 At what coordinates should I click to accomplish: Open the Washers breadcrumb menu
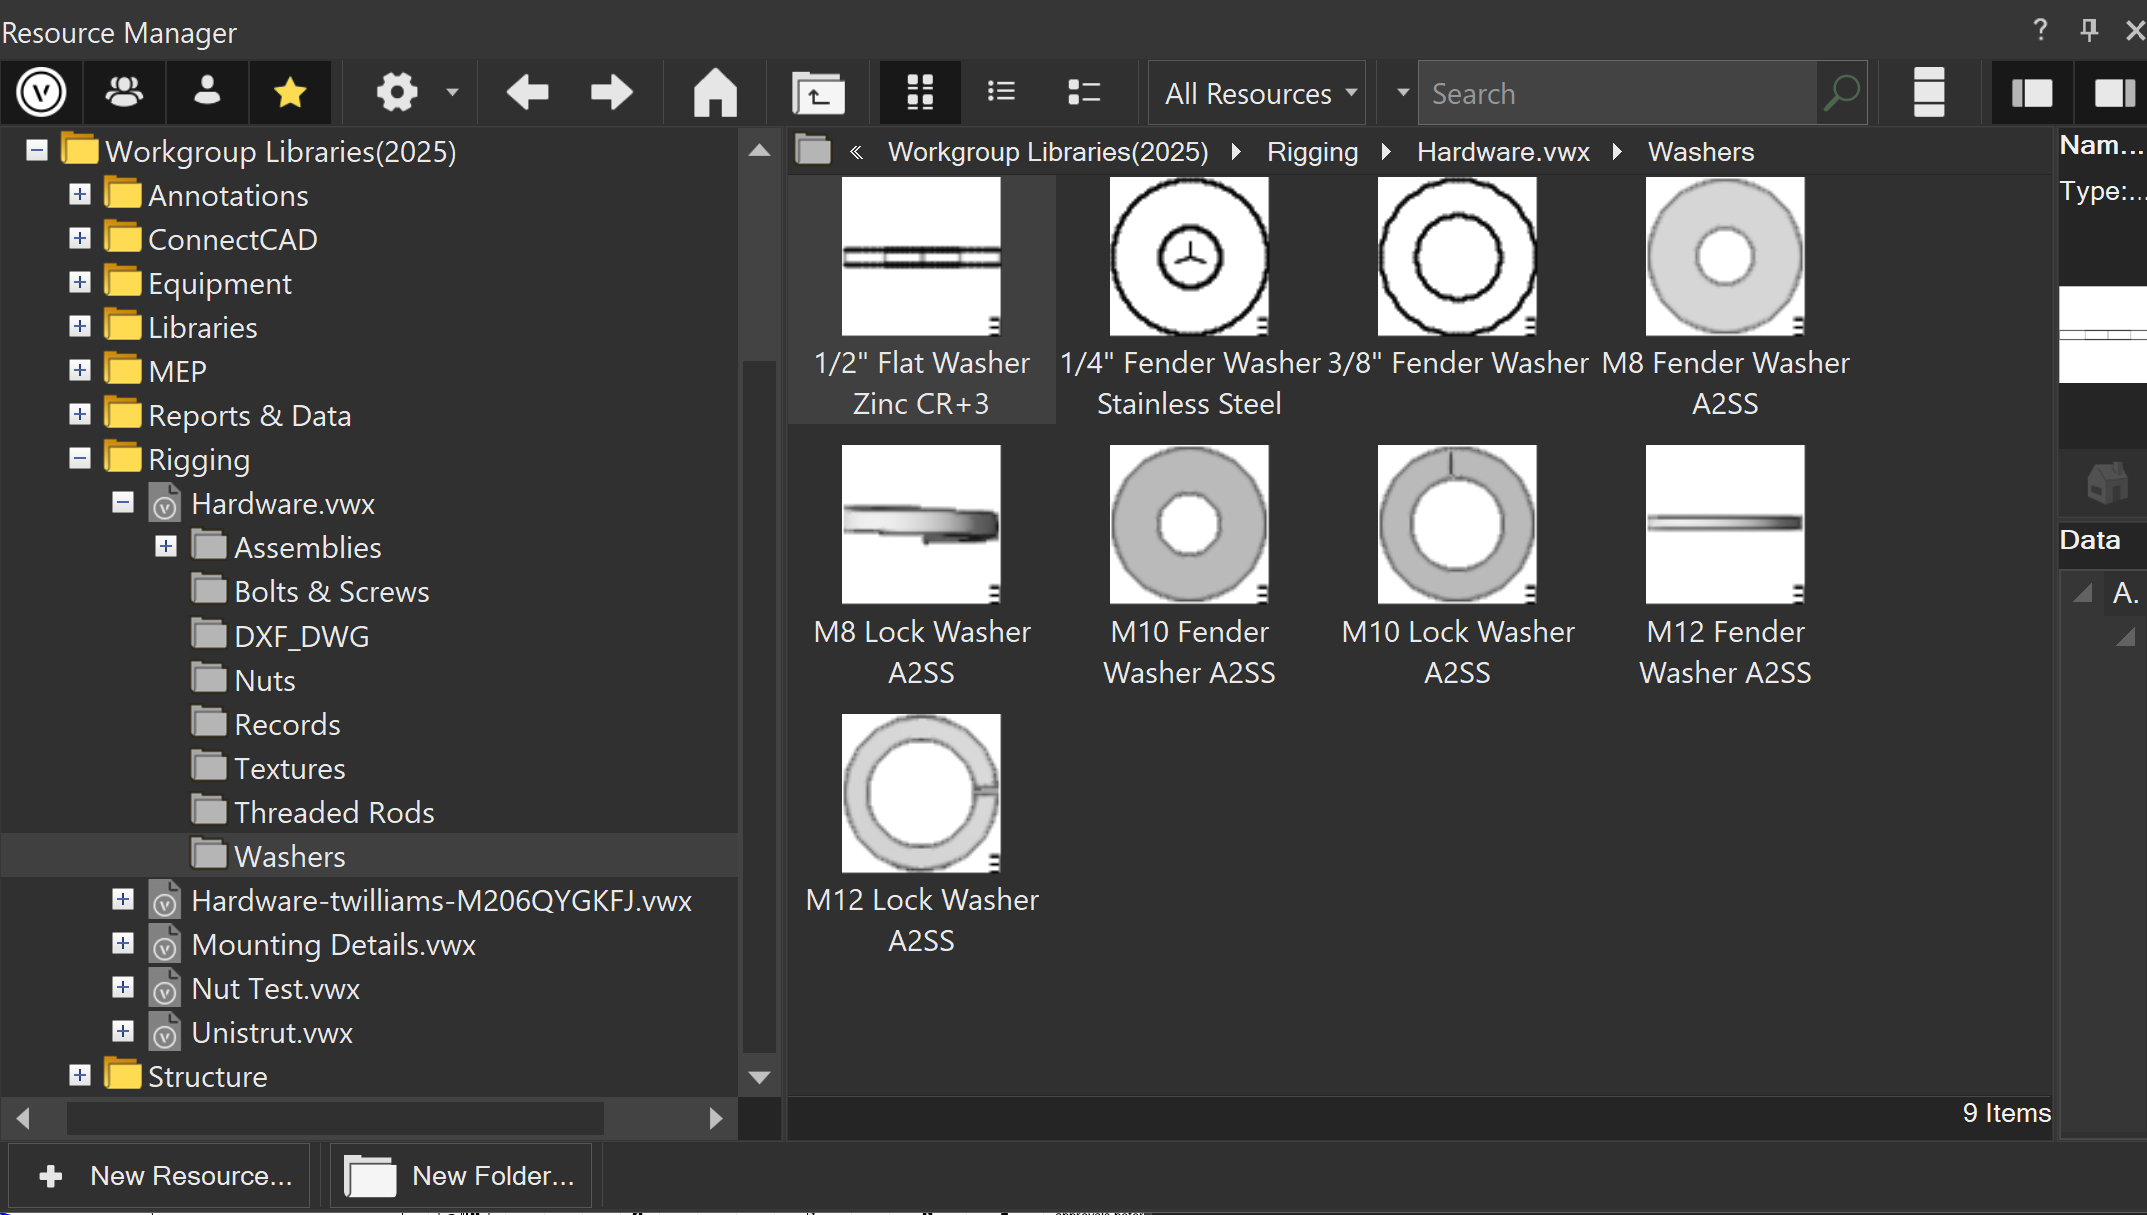pos(1700,152)
